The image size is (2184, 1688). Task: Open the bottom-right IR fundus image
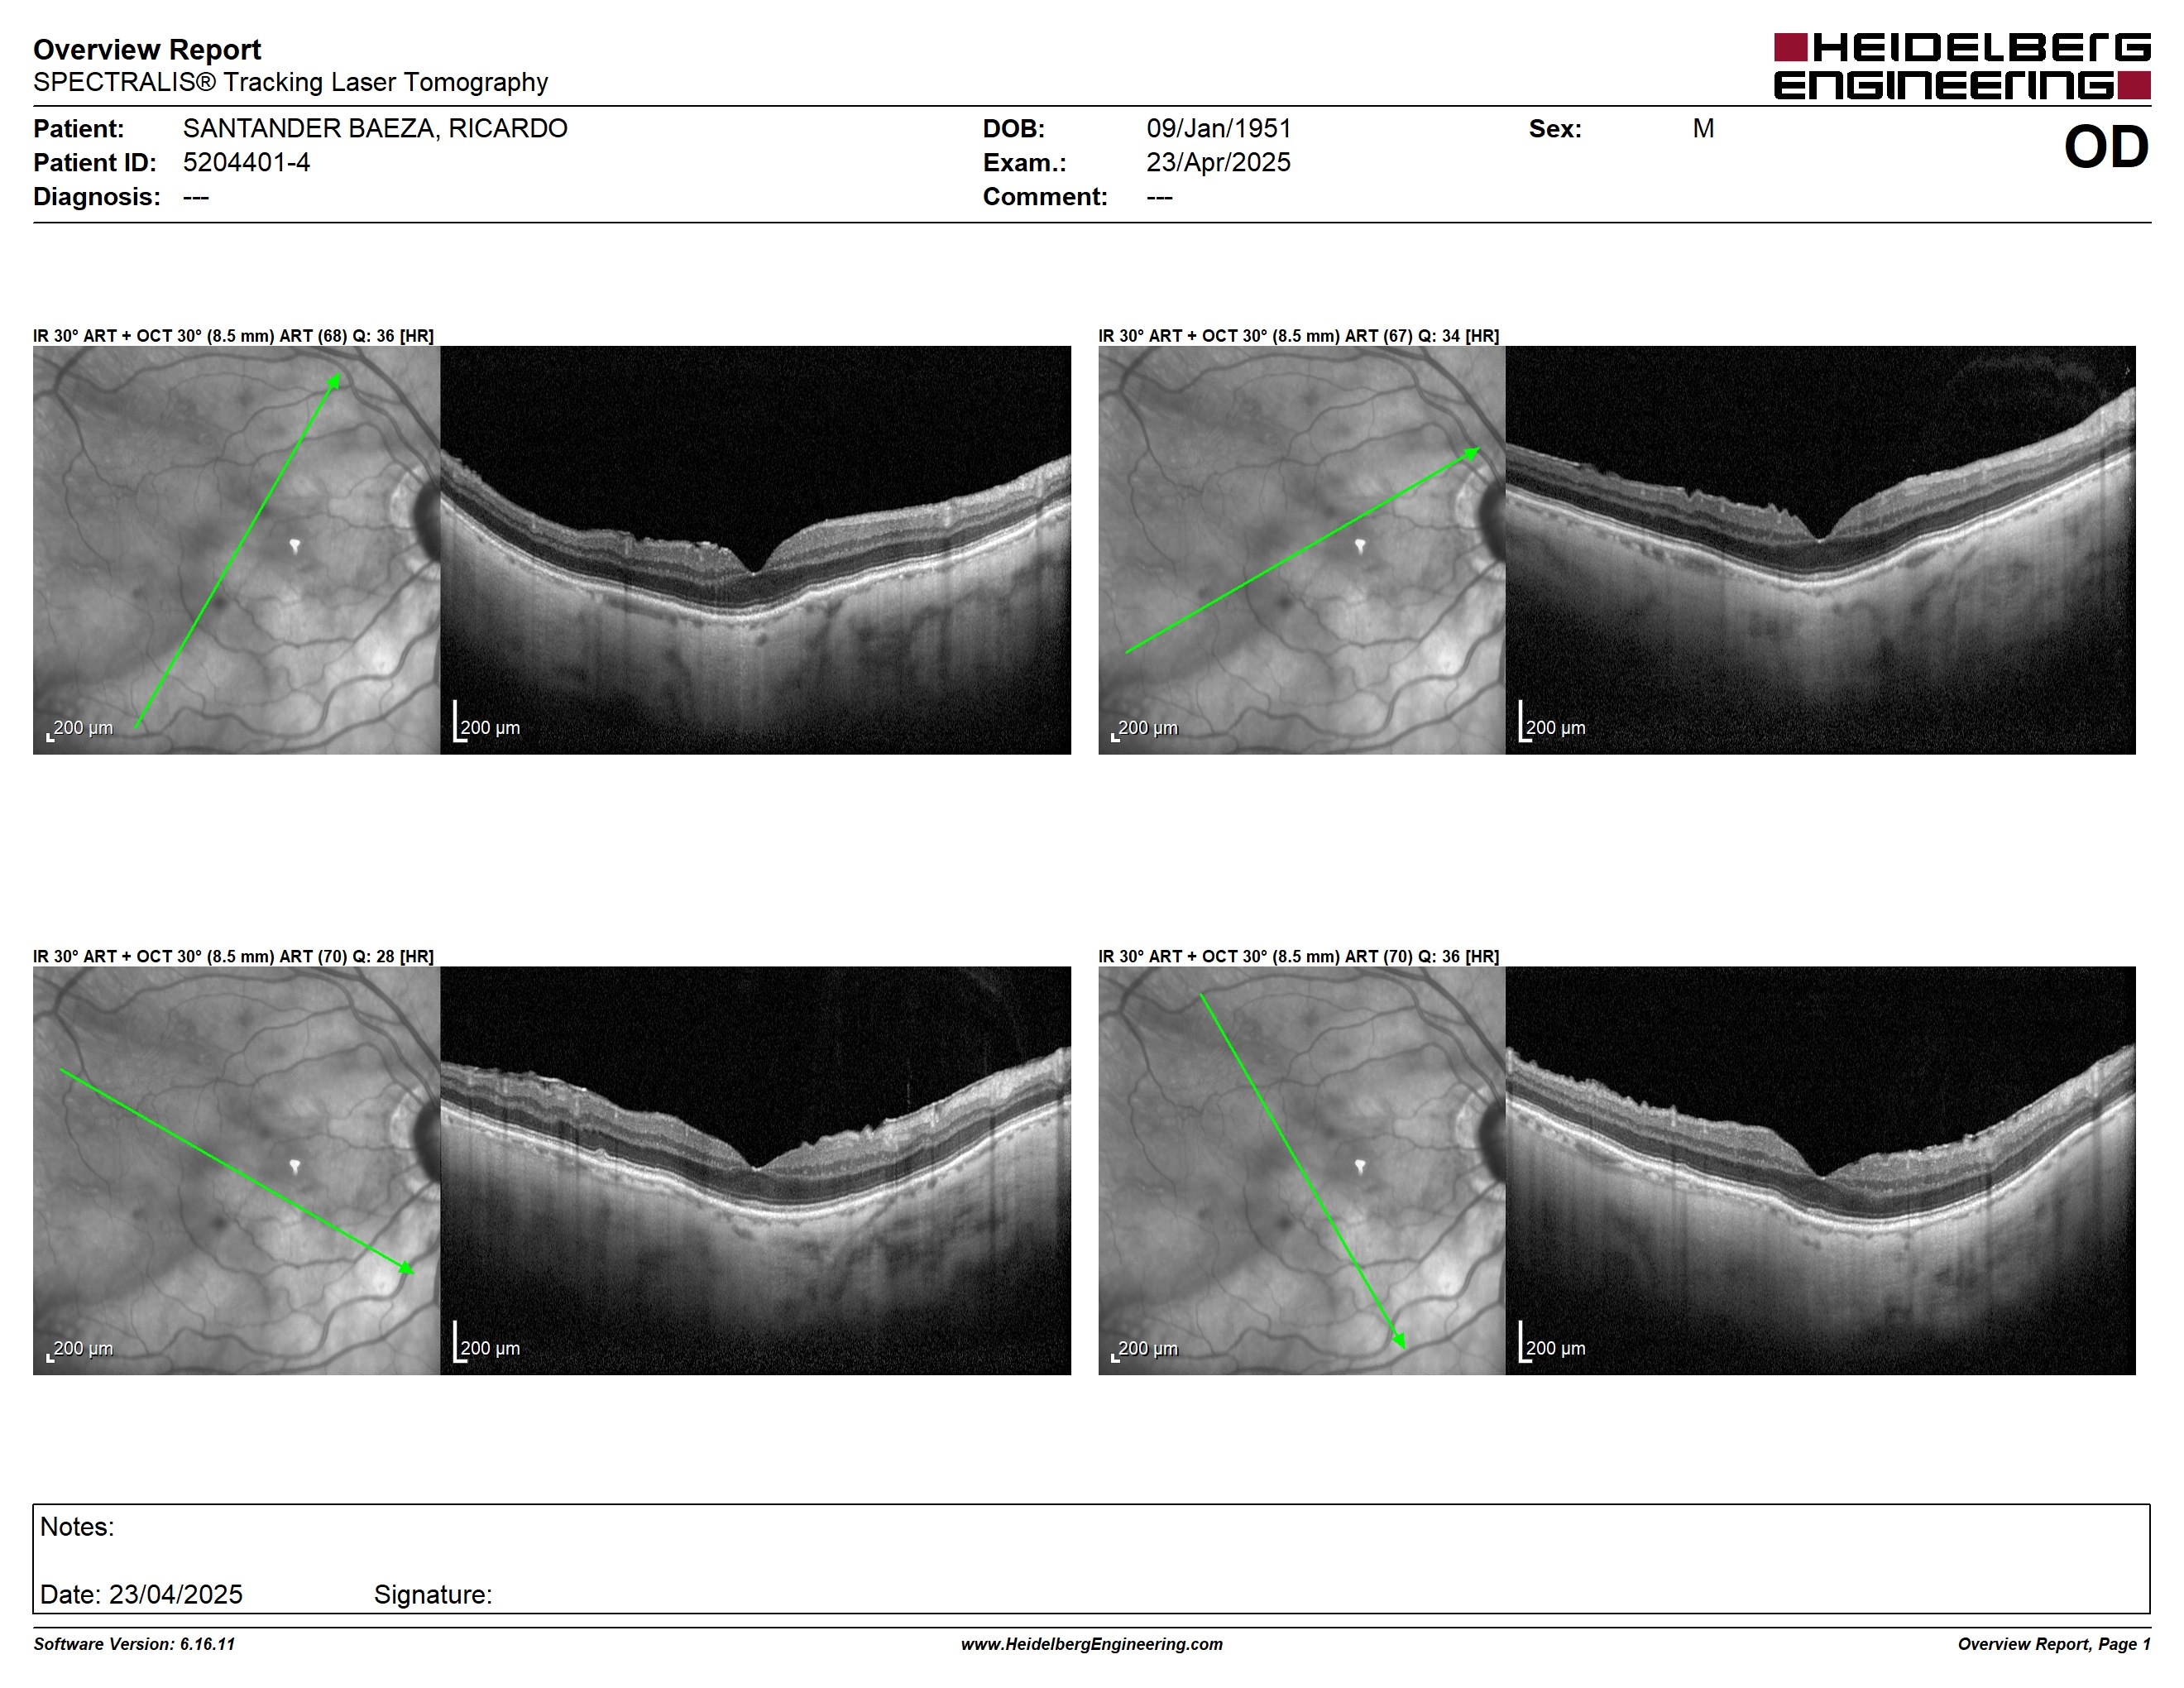[1301, 1170]
